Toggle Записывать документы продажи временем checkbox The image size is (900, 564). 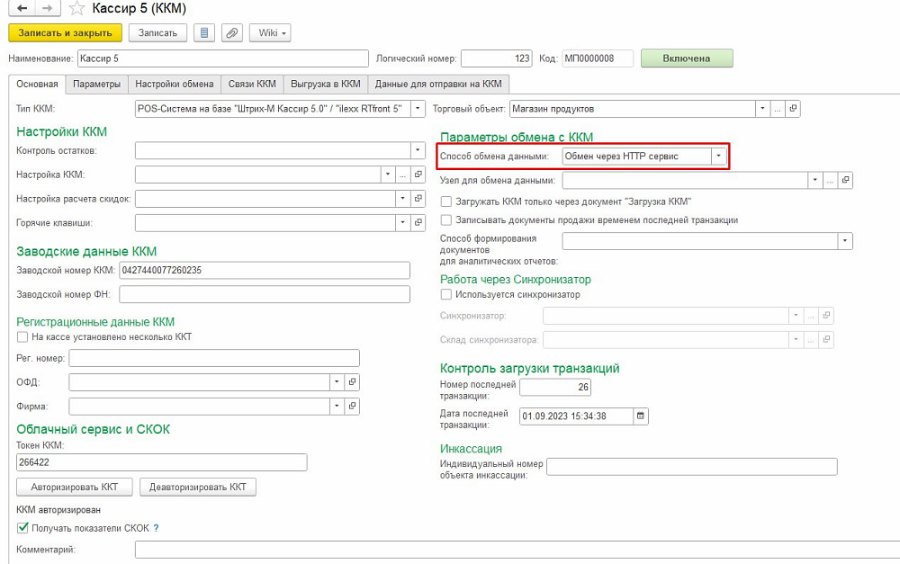(446, 220)
